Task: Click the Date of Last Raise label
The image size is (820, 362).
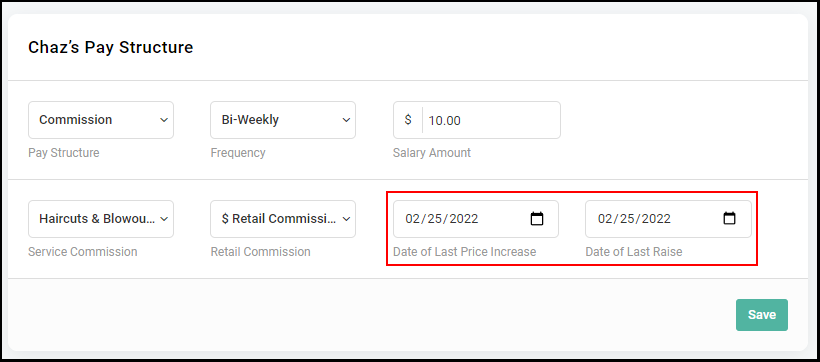Action: pos(634,252)
